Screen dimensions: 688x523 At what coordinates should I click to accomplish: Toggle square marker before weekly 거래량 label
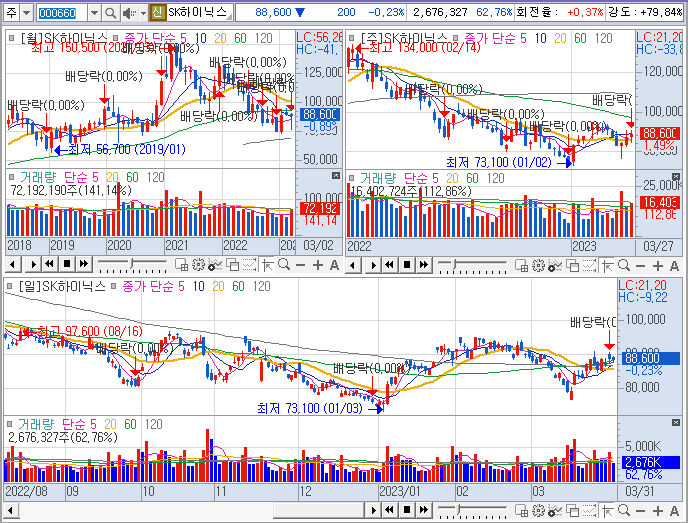tap(351, 178)
